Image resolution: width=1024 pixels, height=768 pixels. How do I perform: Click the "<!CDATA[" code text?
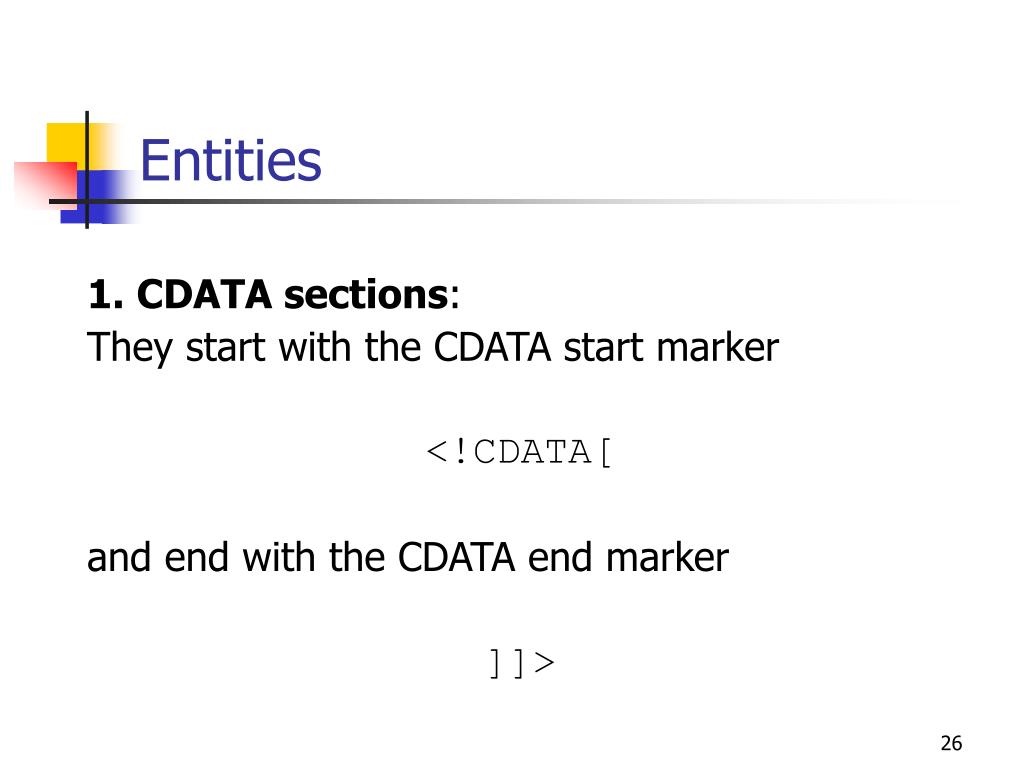[x=519, y=452]
